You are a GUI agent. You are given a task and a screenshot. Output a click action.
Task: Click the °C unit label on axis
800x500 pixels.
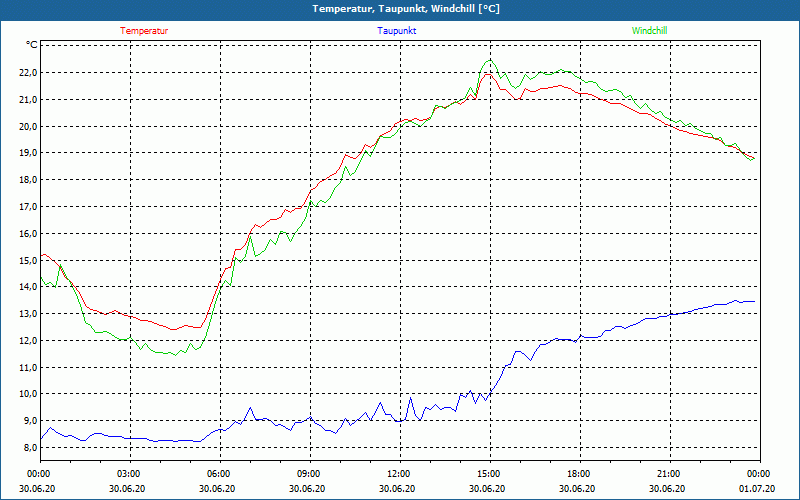point(32,45)
